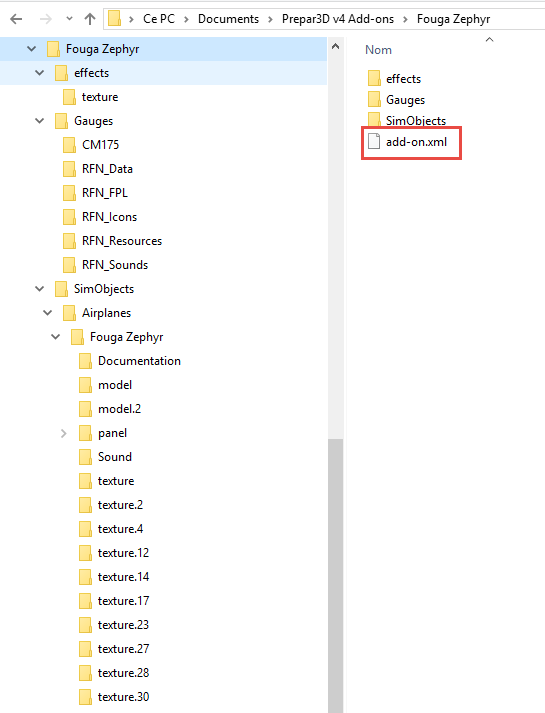Collapse the Airplanes tree node
The height and width of the screenshot is (713, 545).
[47, 313]
